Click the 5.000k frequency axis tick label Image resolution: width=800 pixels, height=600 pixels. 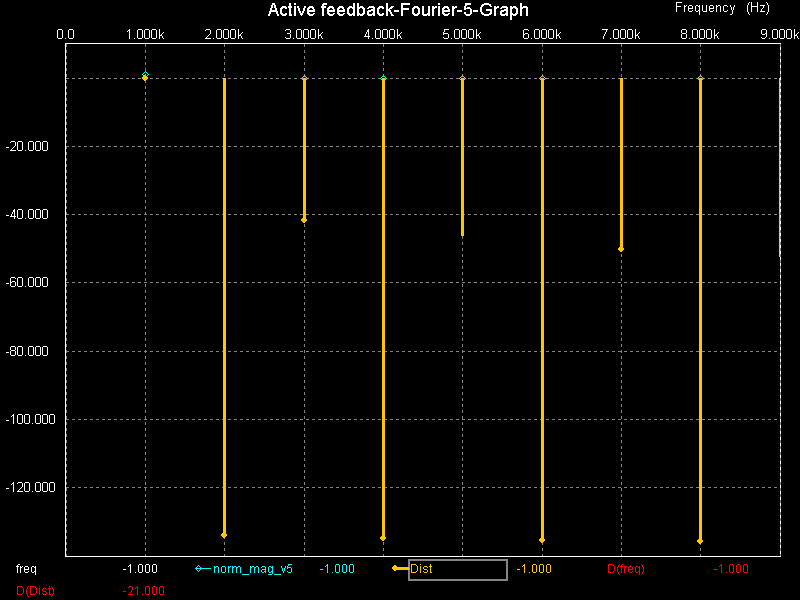[462, 34]
